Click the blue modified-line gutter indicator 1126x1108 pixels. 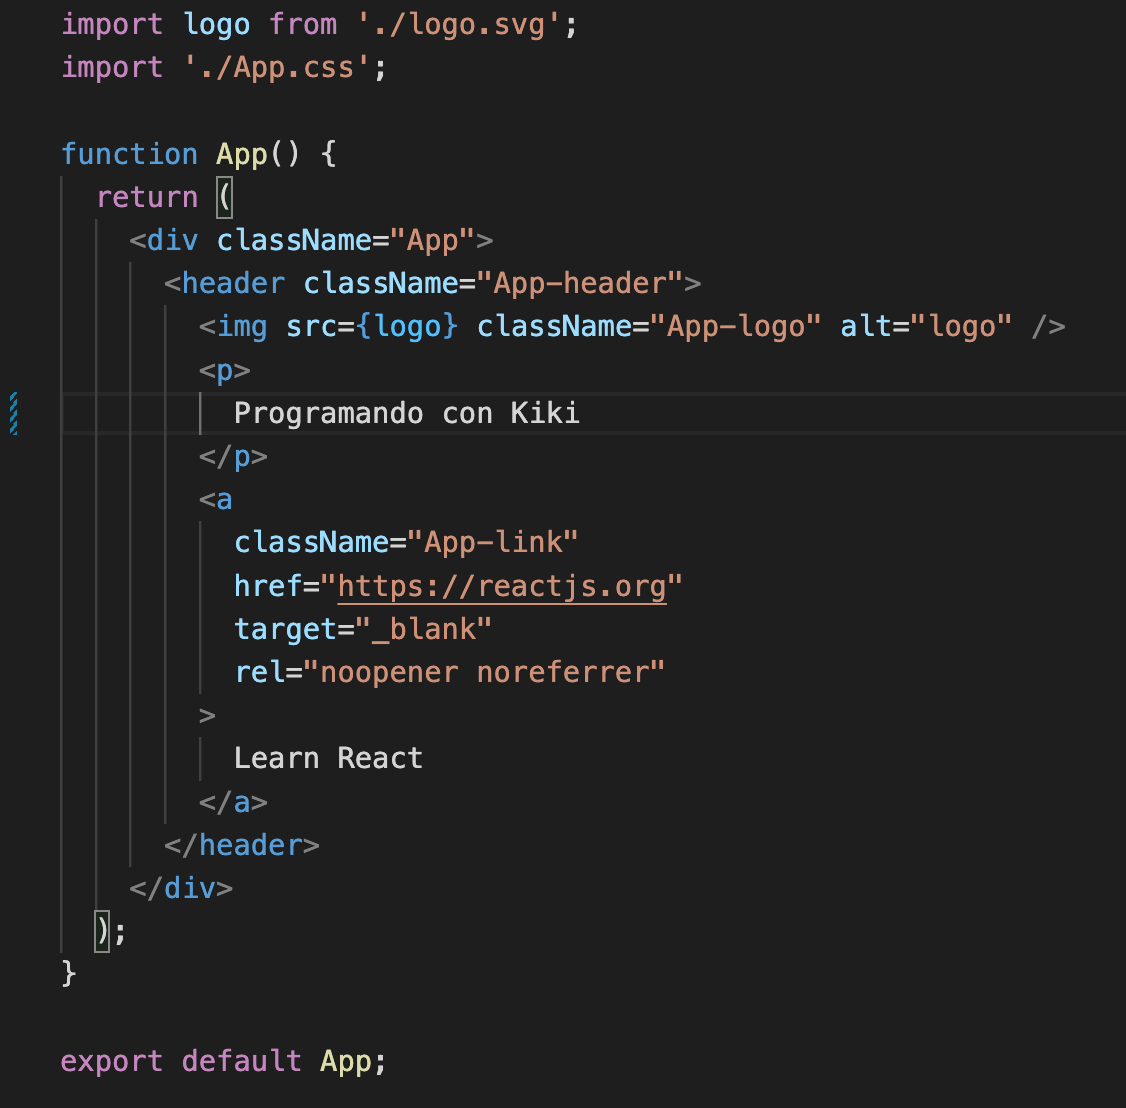coord(13,414)
